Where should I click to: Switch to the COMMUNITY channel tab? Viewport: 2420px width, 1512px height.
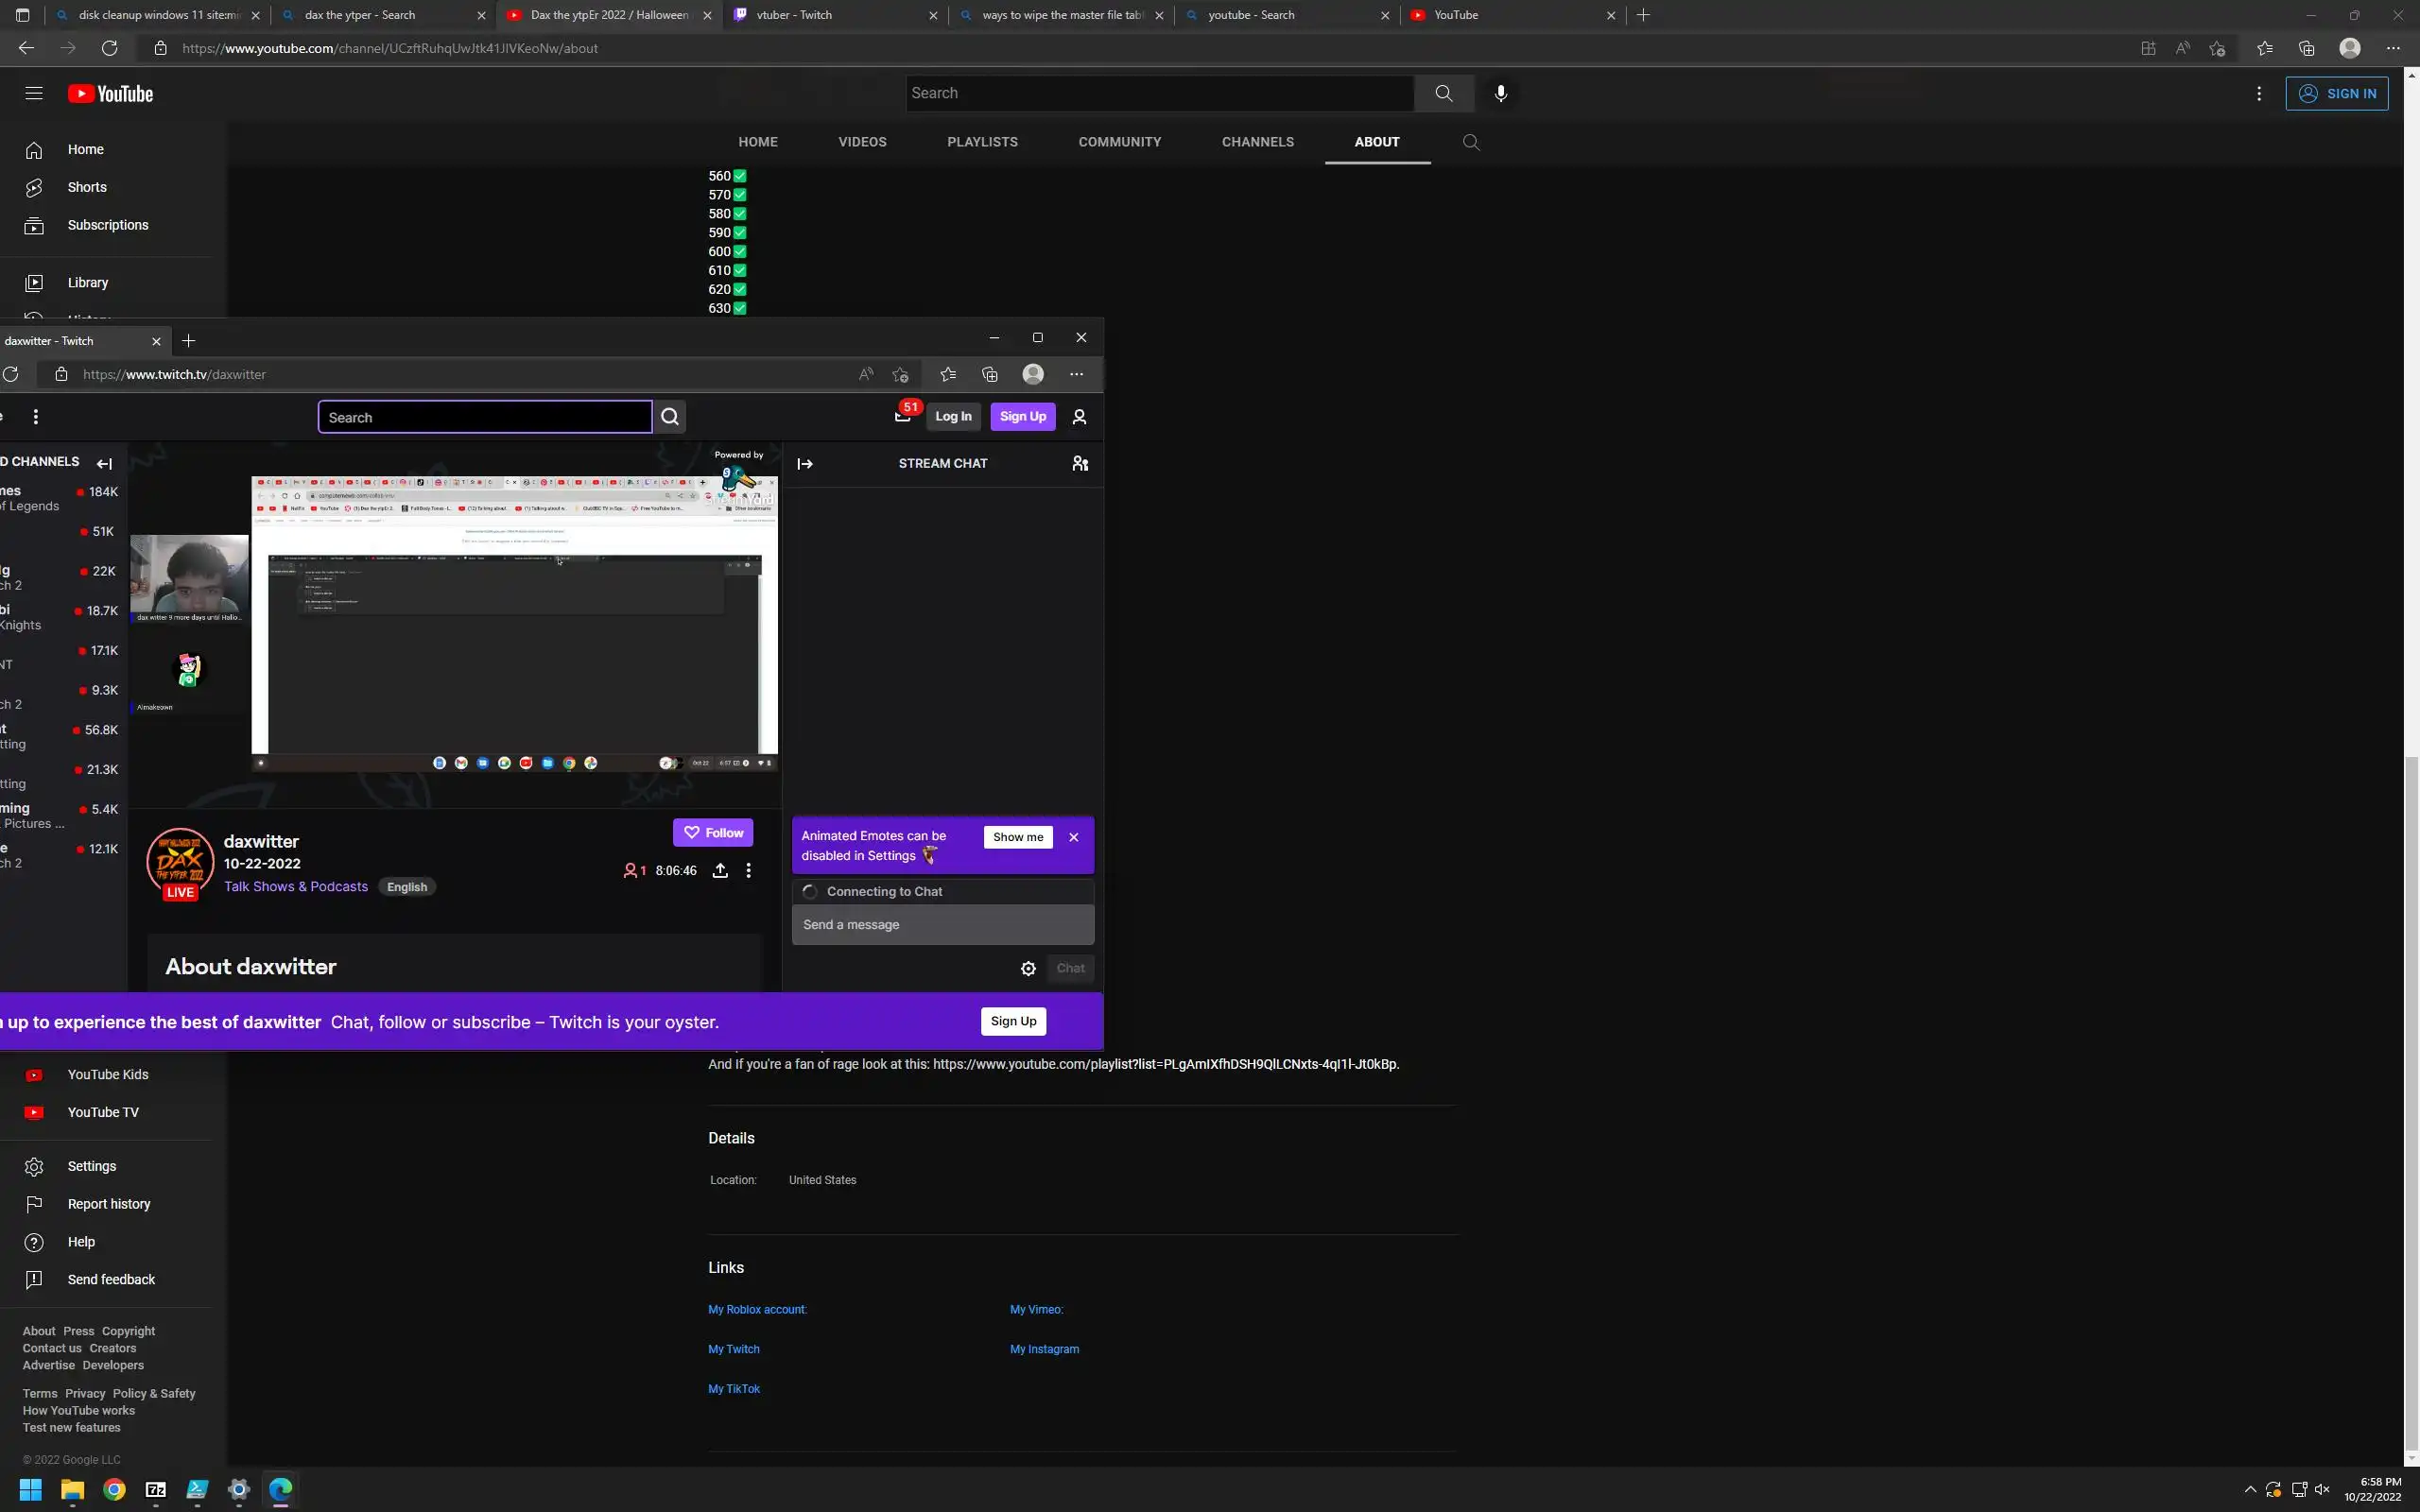click(1119, 142)
